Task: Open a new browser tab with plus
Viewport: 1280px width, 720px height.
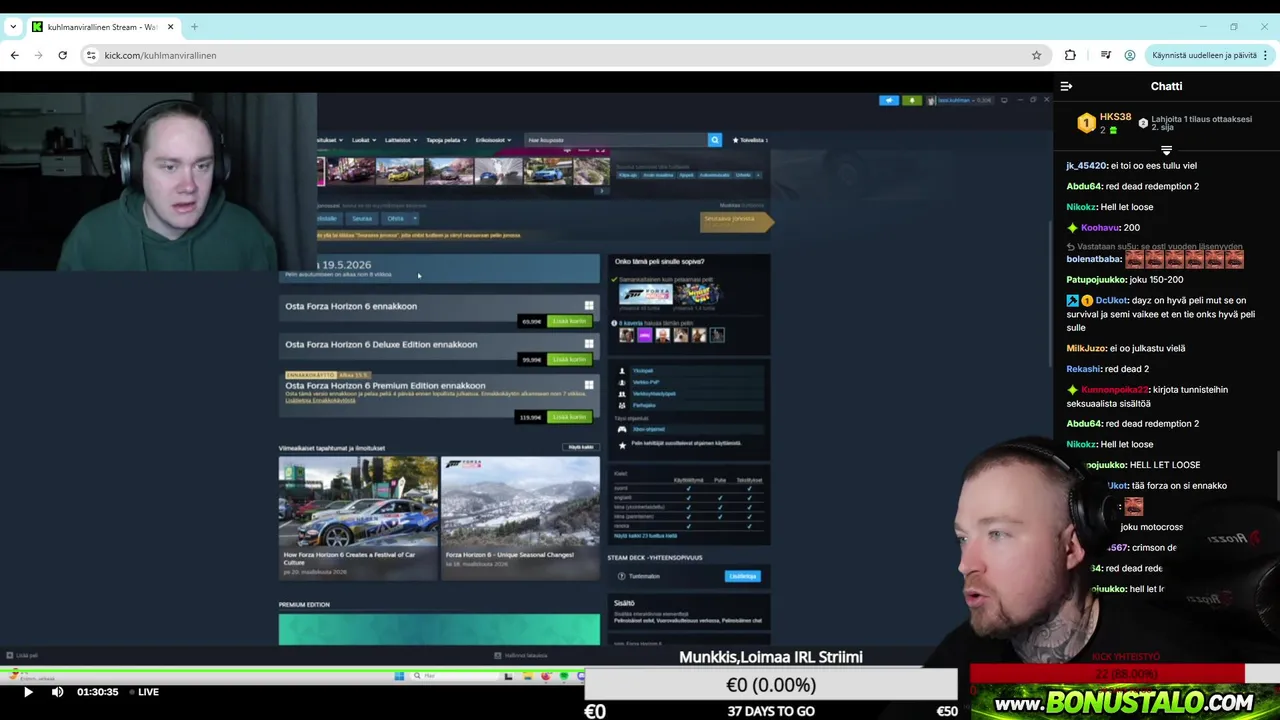Action: click(x=194, y=26)
